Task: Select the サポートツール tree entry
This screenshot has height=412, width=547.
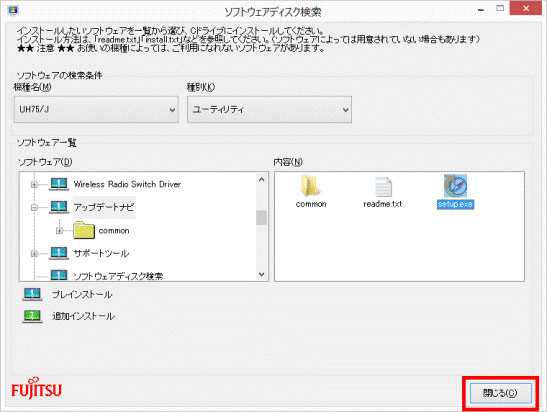Action: click(101, 254)
